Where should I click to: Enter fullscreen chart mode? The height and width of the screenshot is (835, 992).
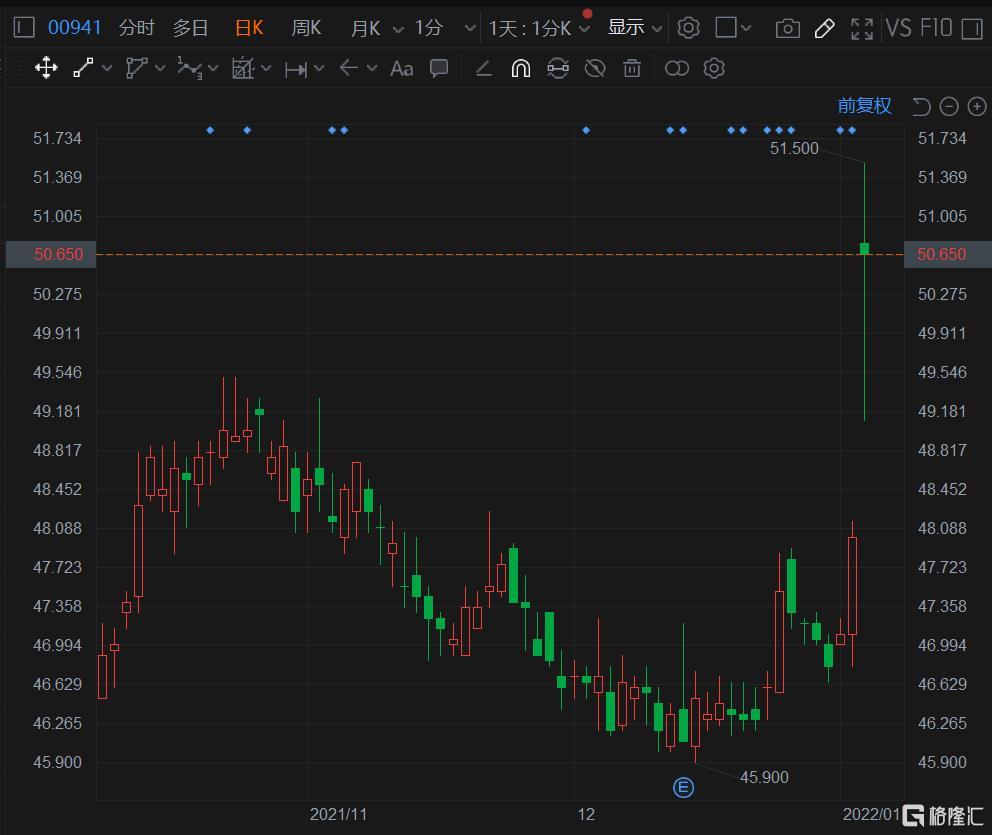pos(861,28)
